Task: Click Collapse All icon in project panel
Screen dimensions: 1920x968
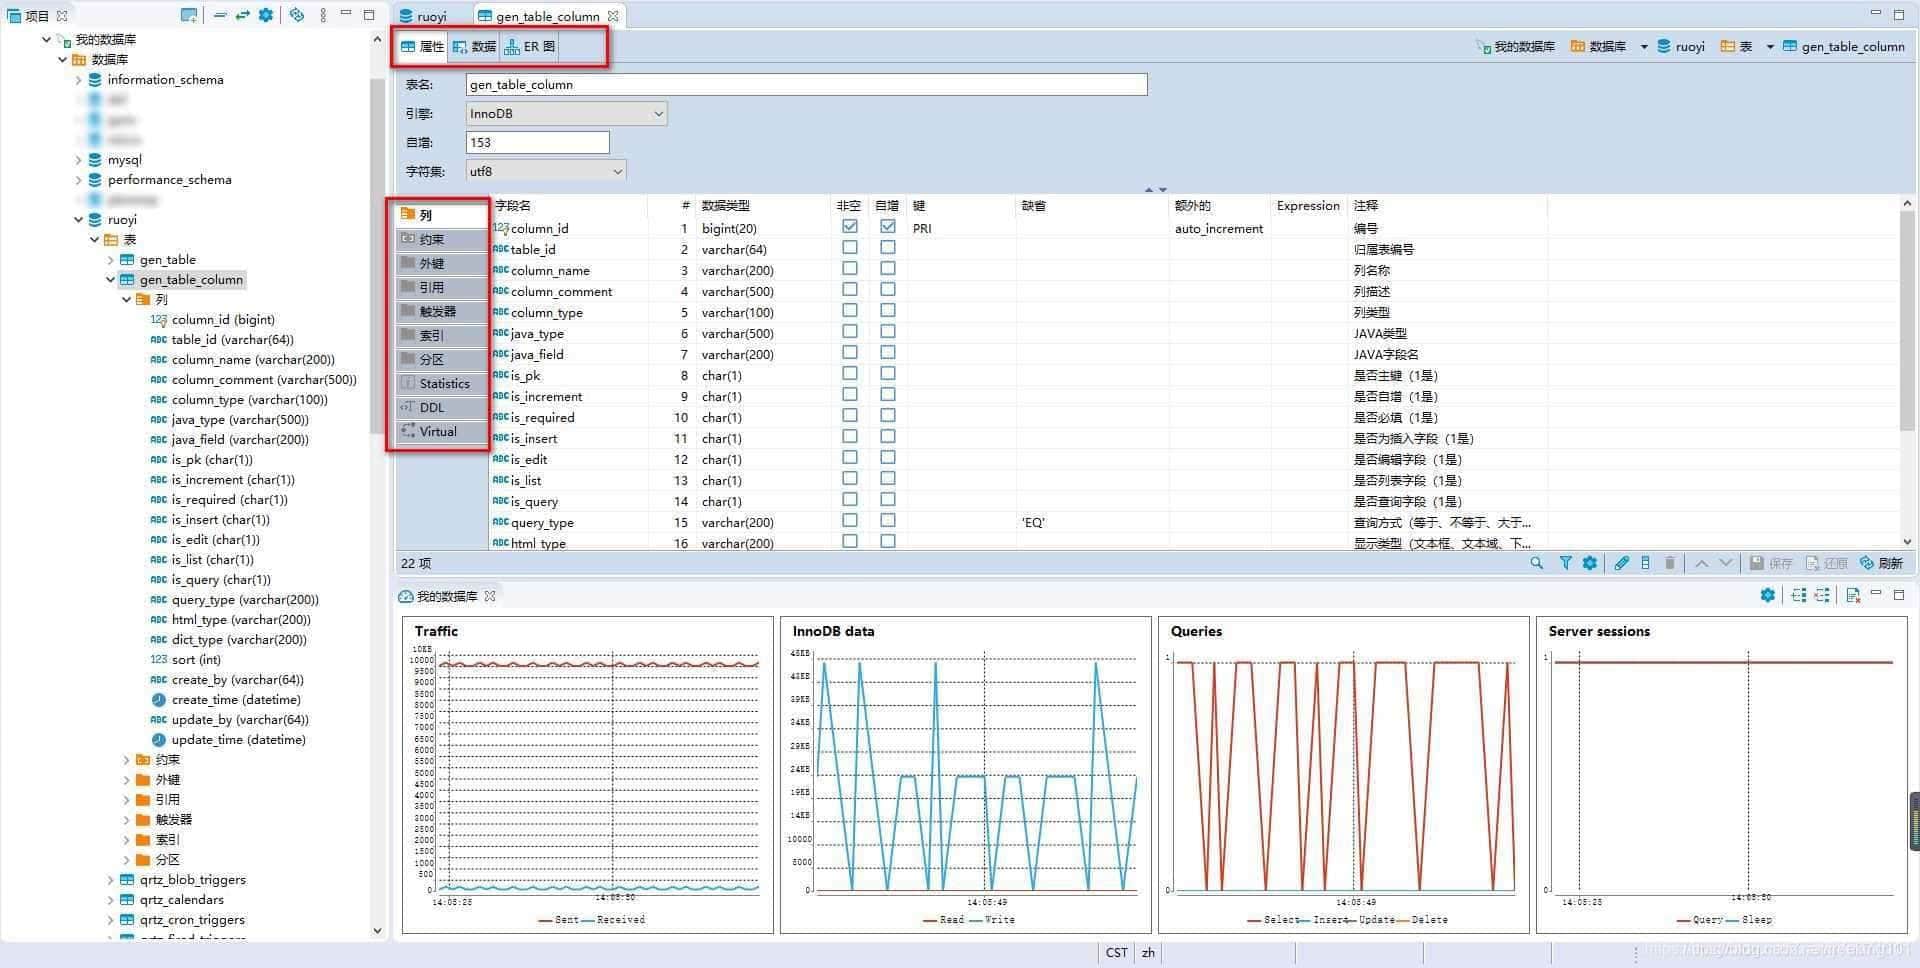Action: tap(219, 15)
